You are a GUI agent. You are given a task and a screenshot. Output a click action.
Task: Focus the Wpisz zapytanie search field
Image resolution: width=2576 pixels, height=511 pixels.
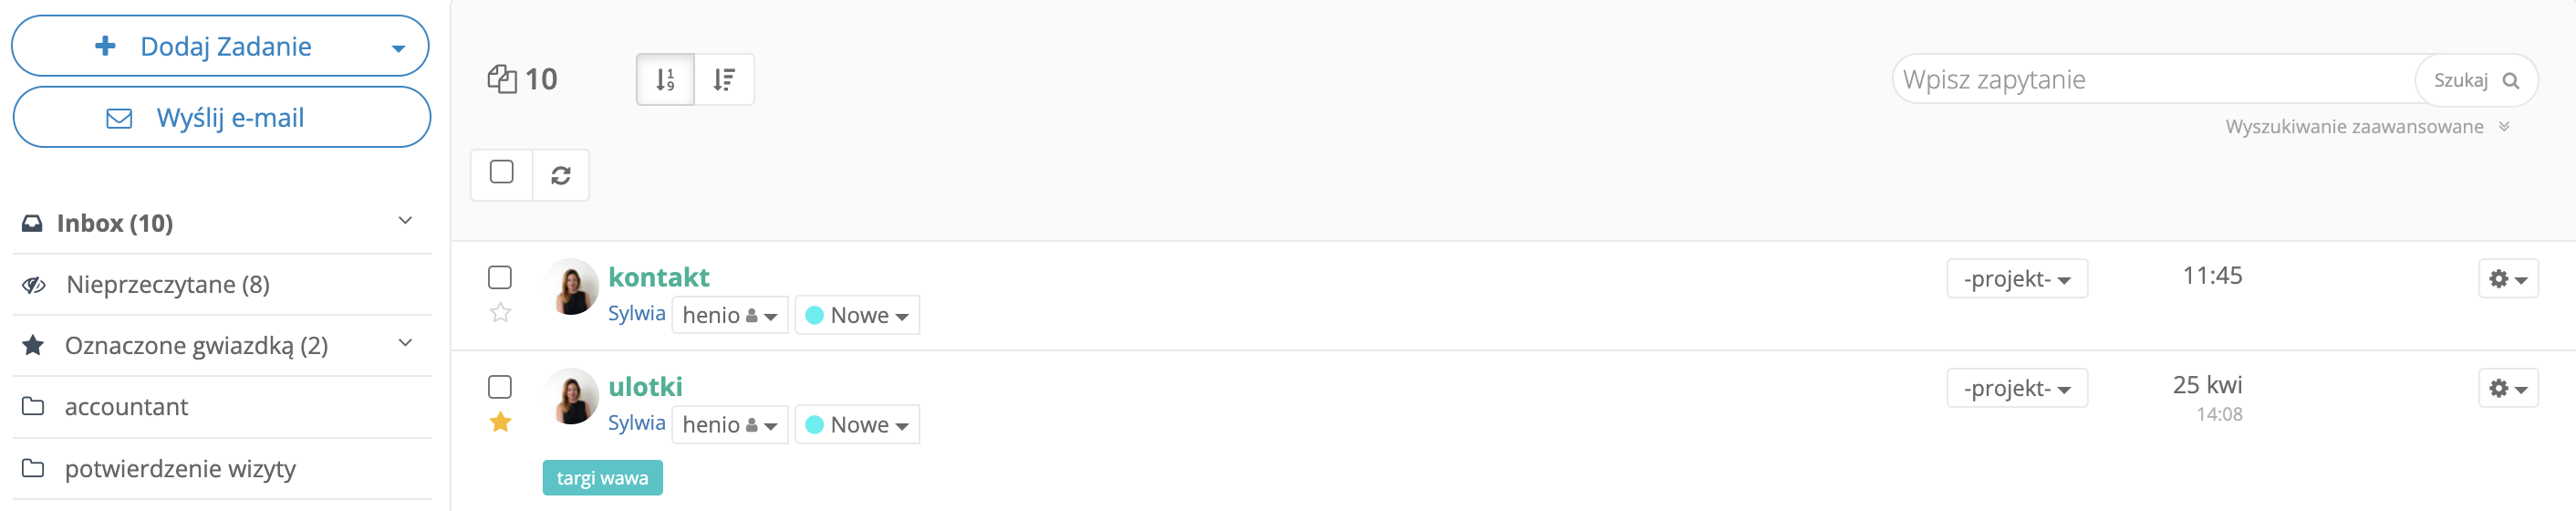tap(2150, 80)
